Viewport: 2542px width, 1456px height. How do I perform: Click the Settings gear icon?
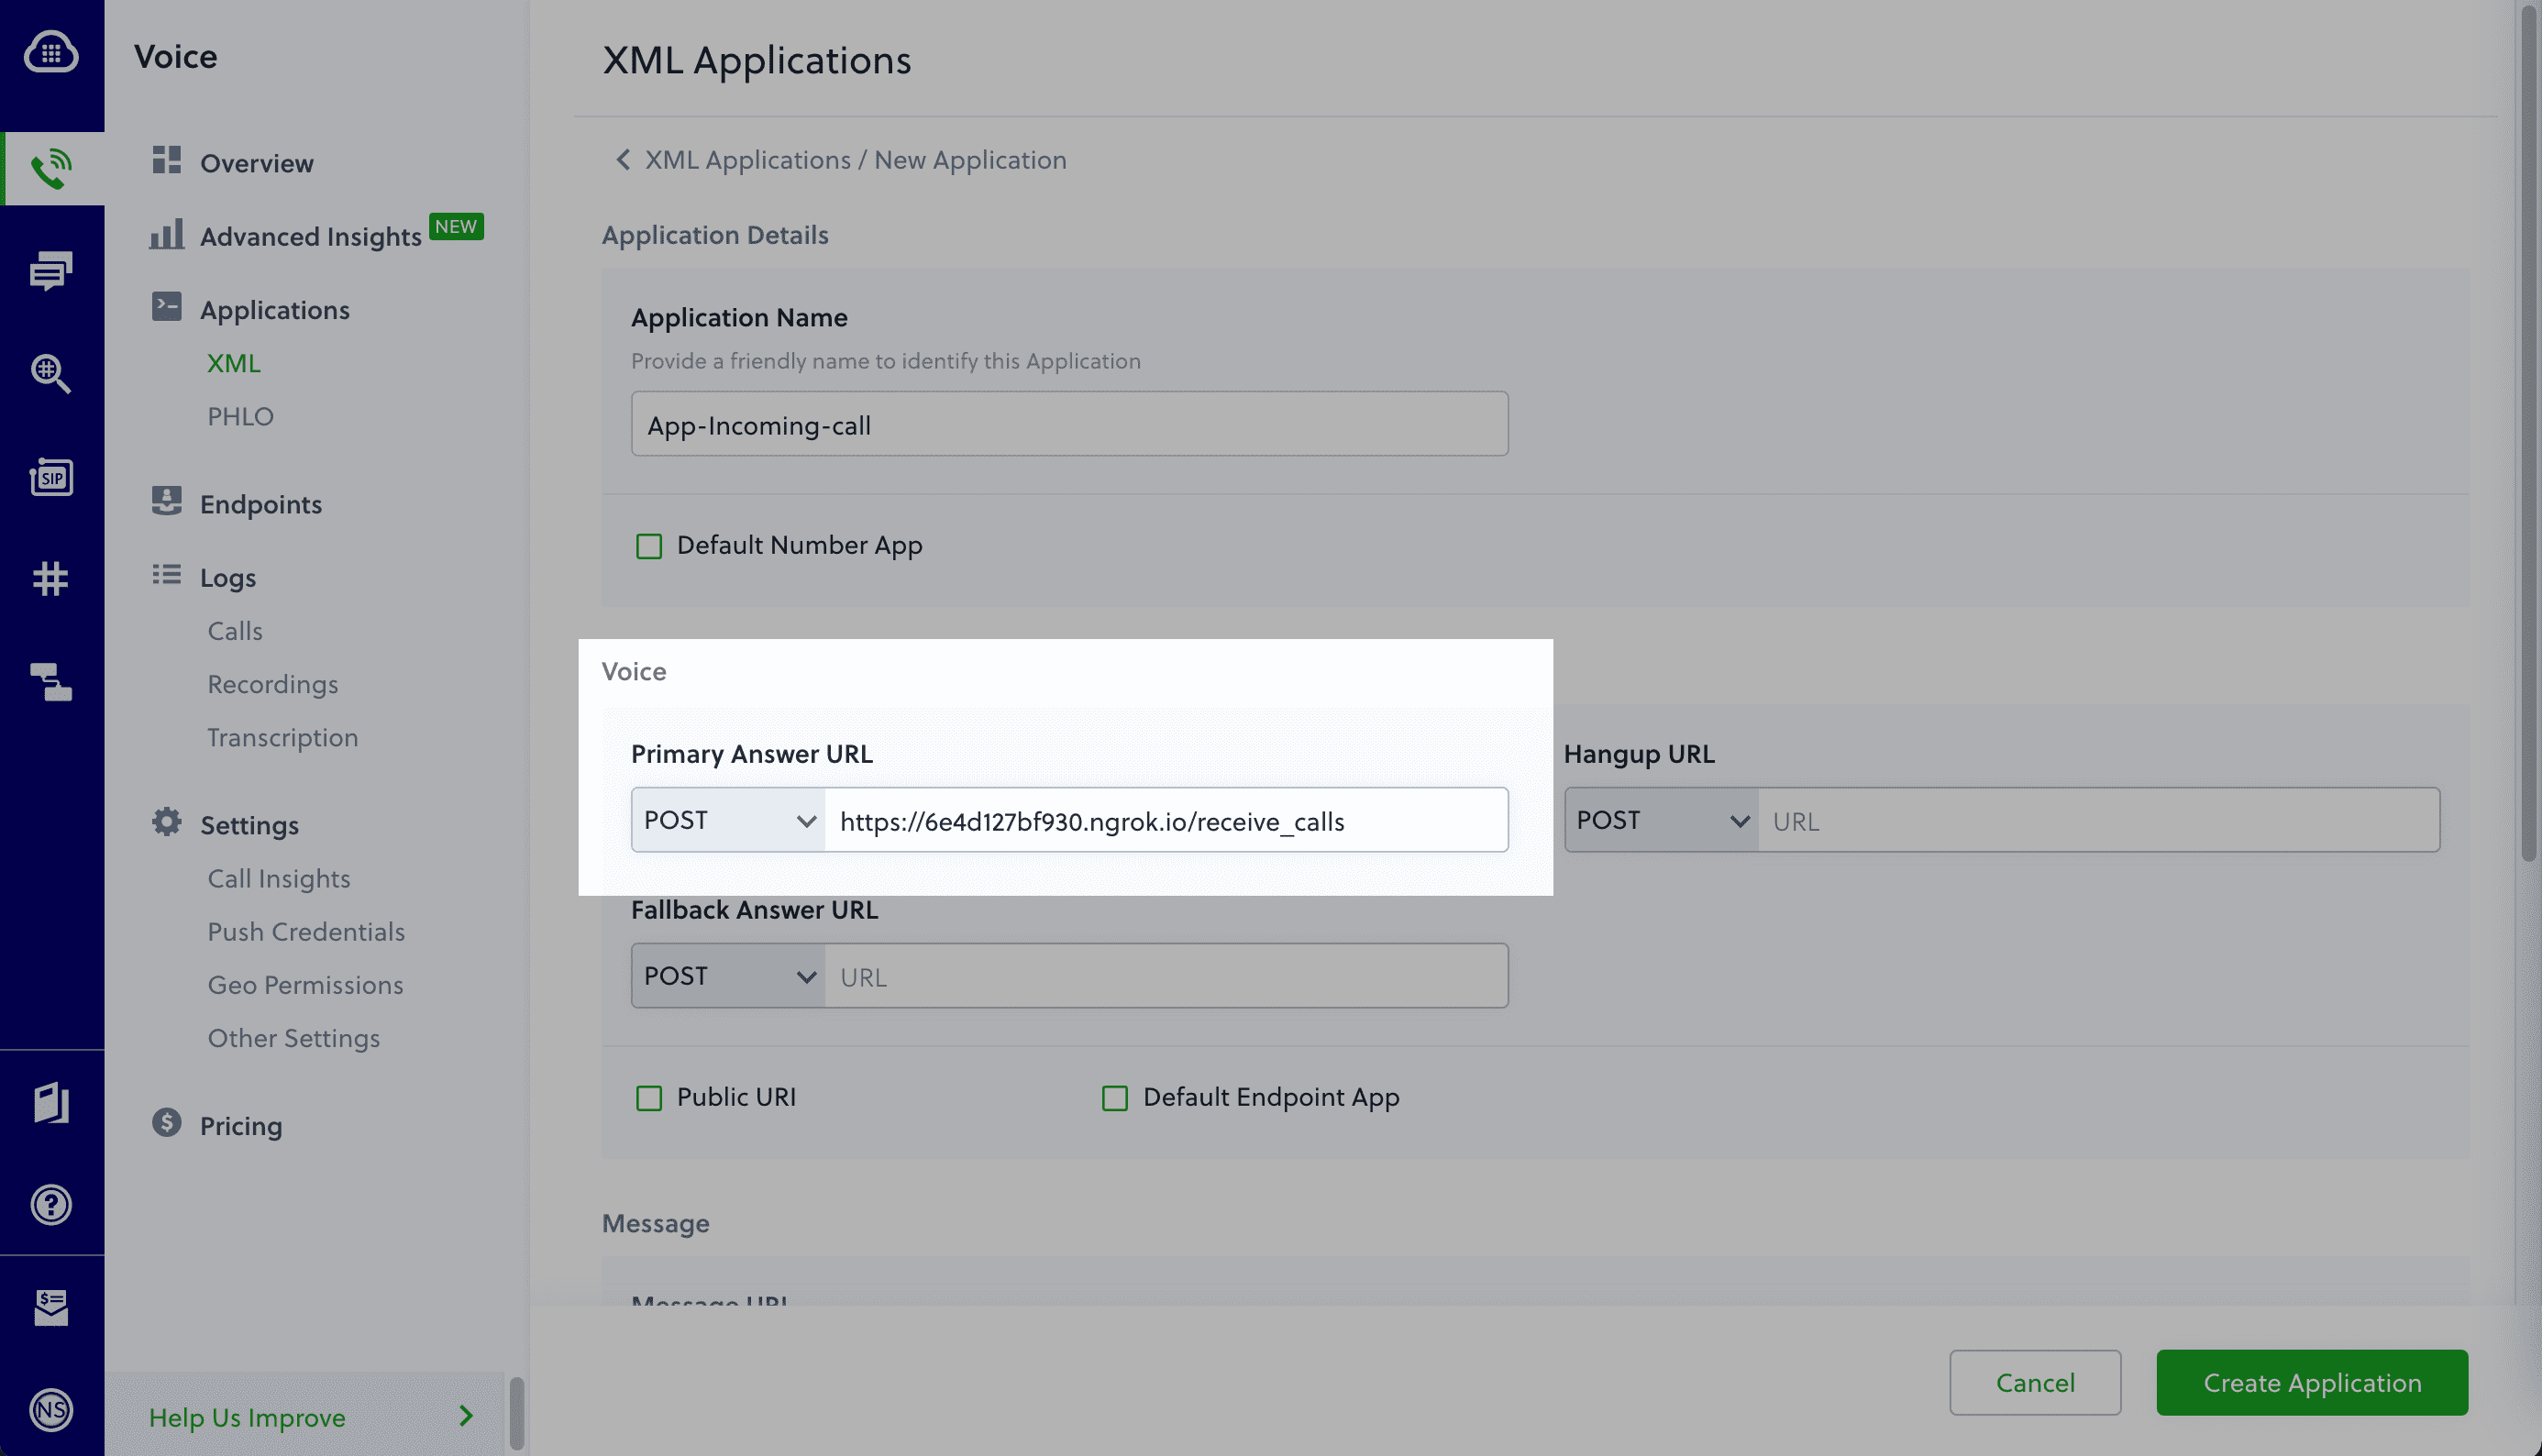coord(166,822)
